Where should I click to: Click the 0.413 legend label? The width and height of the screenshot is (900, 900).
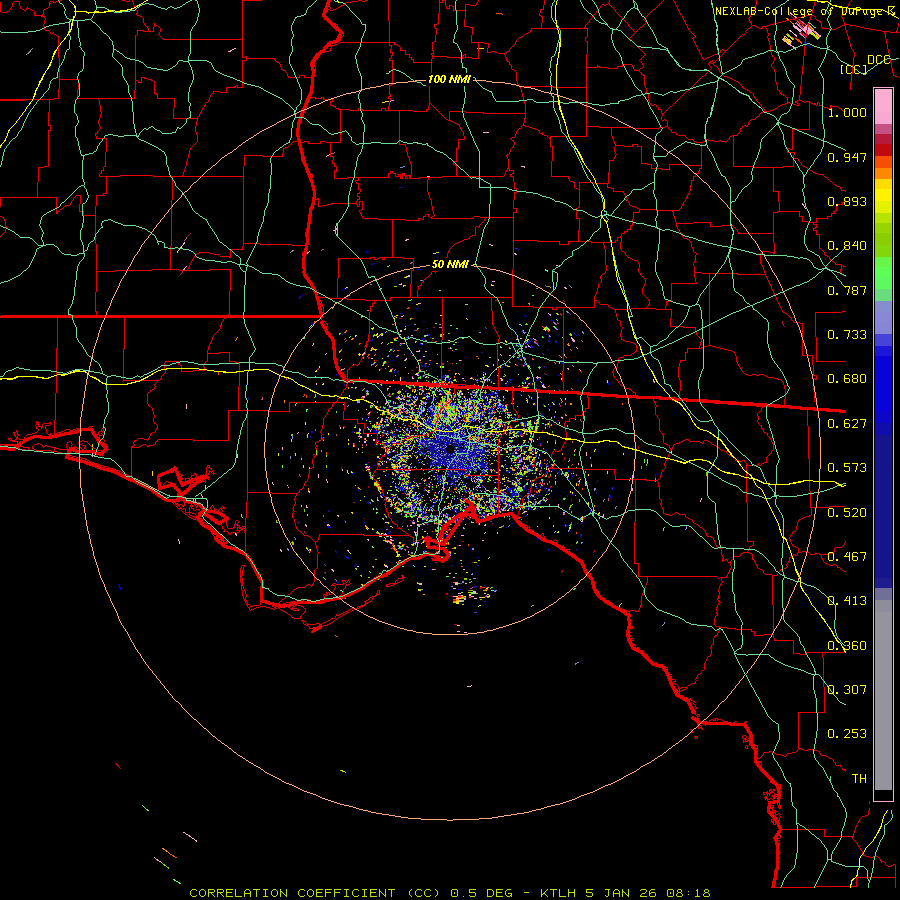[847, 601]
